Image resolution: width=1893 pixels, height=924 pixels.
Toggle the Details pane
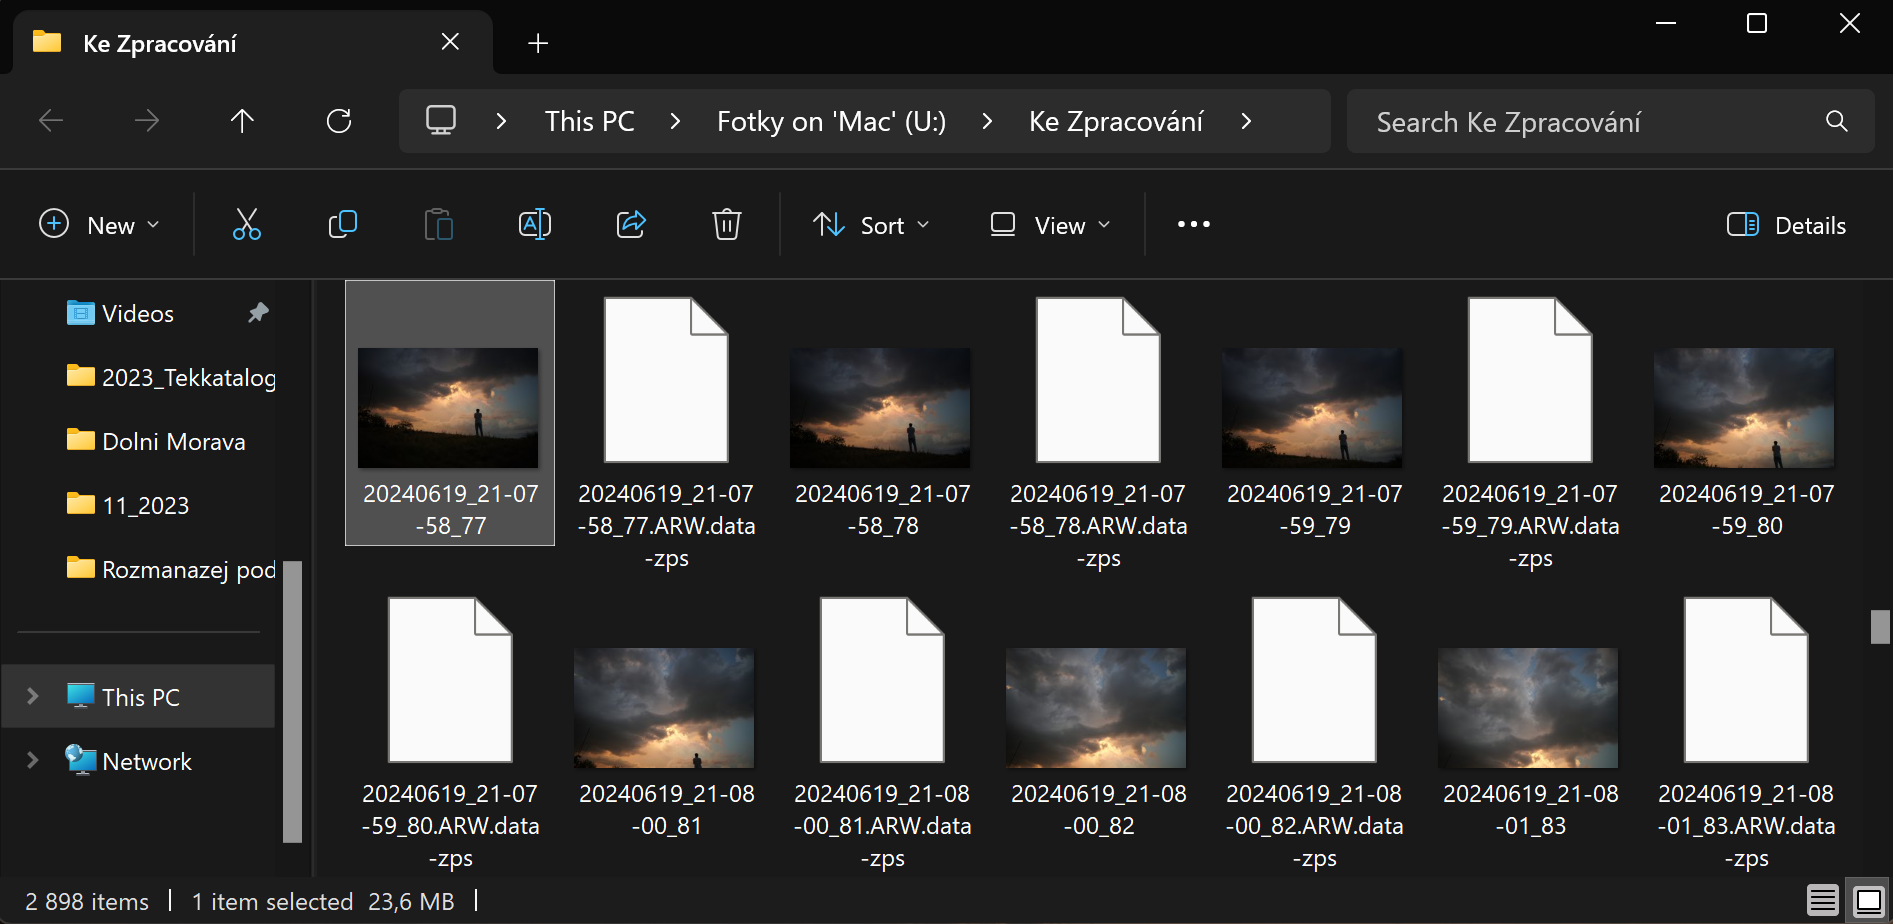tap(1786, 225)
